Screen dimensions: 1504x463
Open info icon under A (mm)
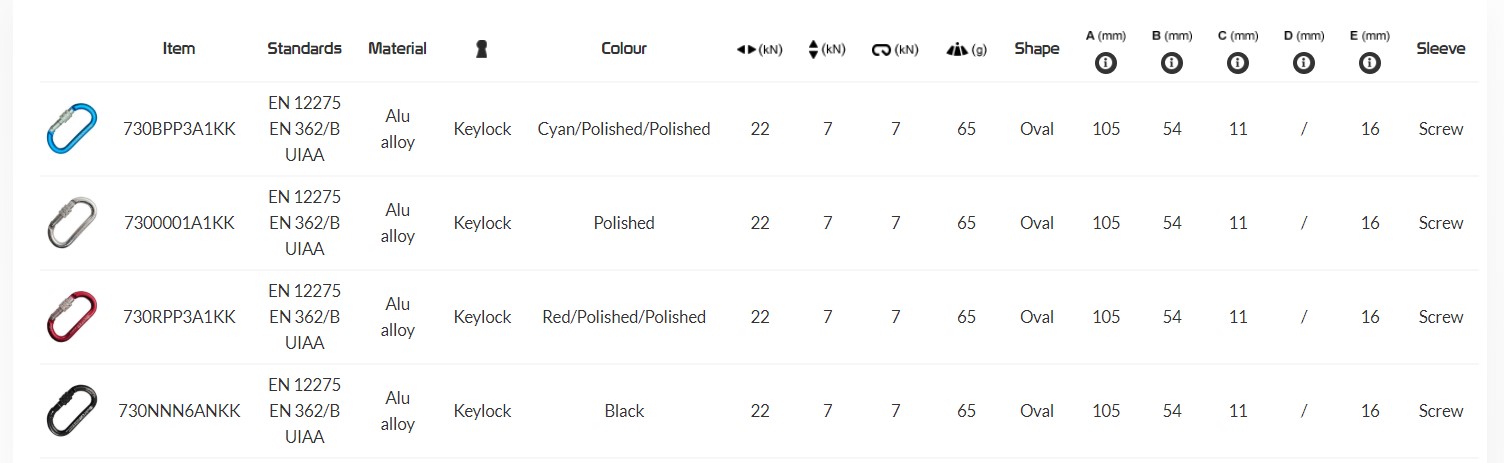pyautogui.click(x=1106, y=63)
